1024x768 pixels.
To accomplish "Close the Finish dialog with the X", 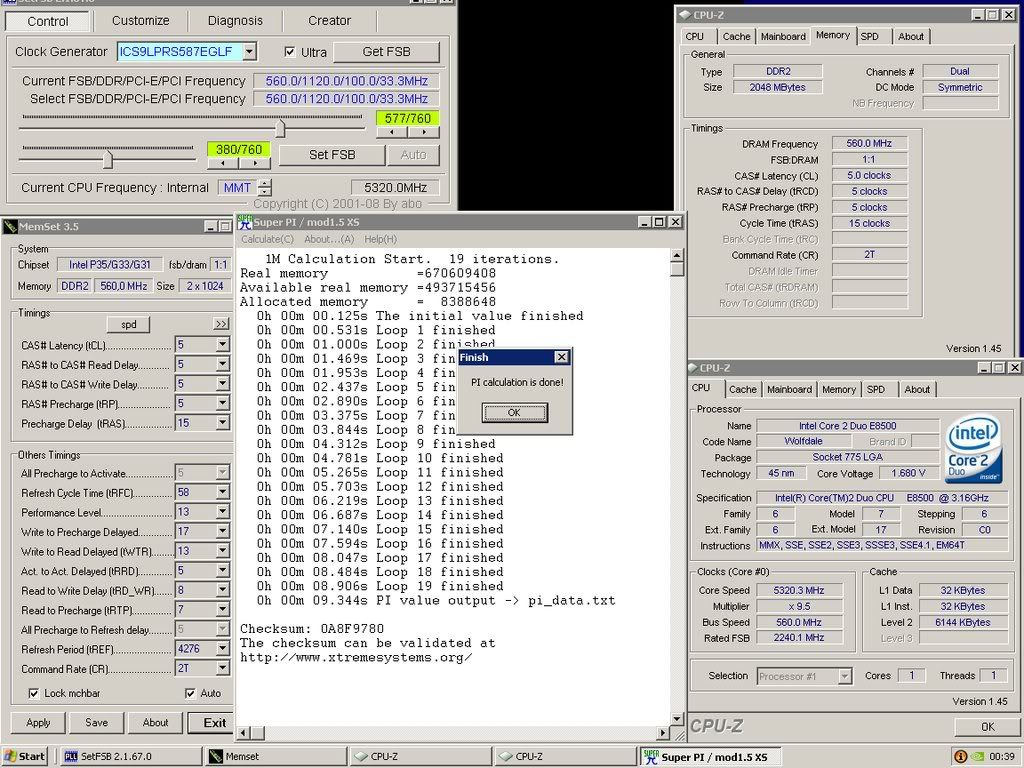I will click(561, 357).
